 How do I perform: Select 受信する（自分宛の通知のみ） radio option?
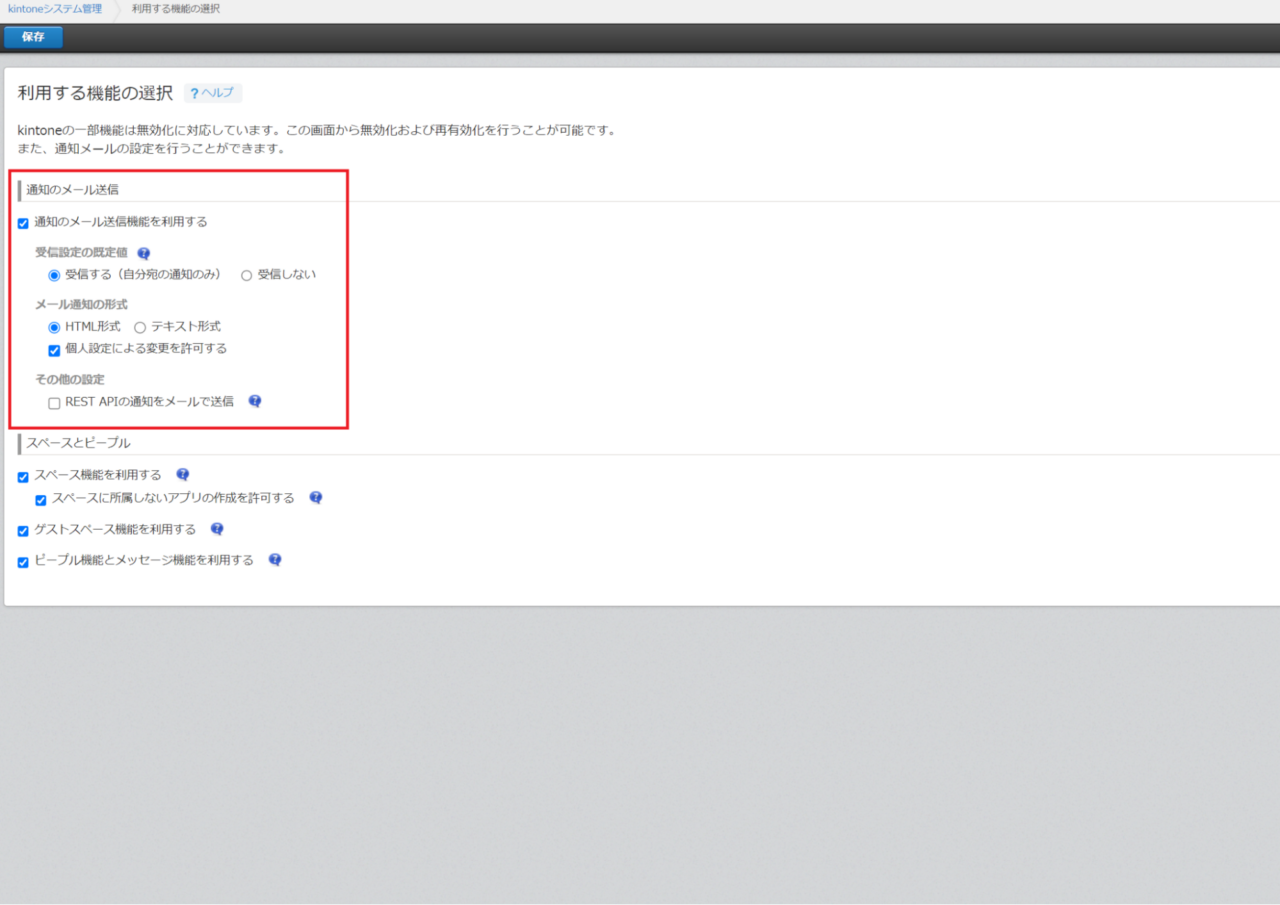pyautogui.click(x=54, y=275)
